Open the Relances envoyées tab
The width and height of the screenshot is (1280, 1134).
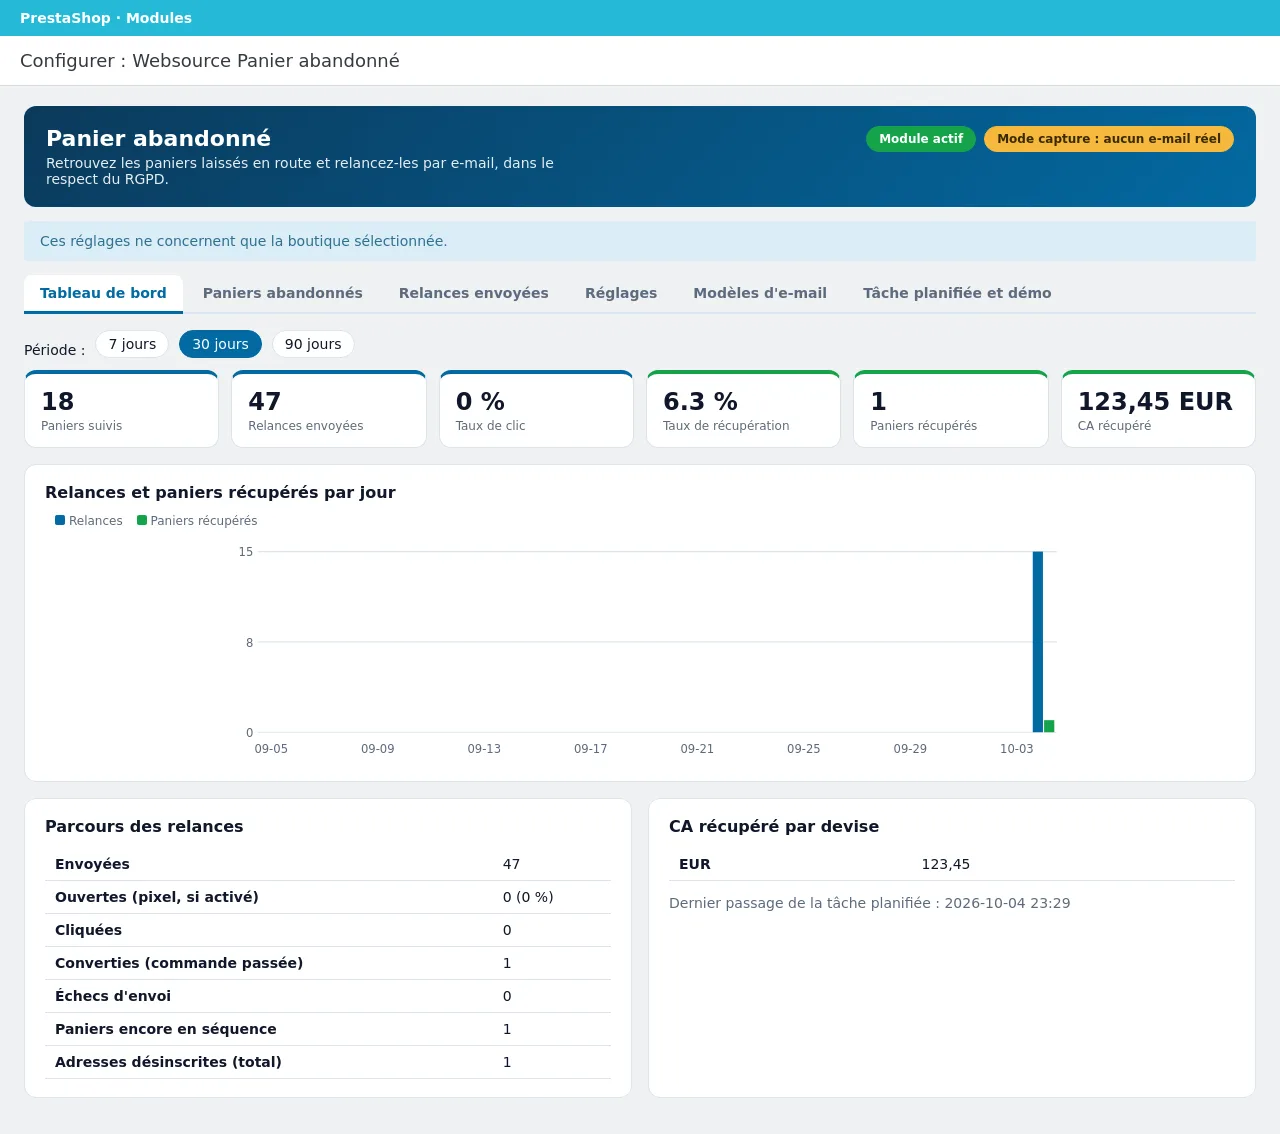pos(474,293)
